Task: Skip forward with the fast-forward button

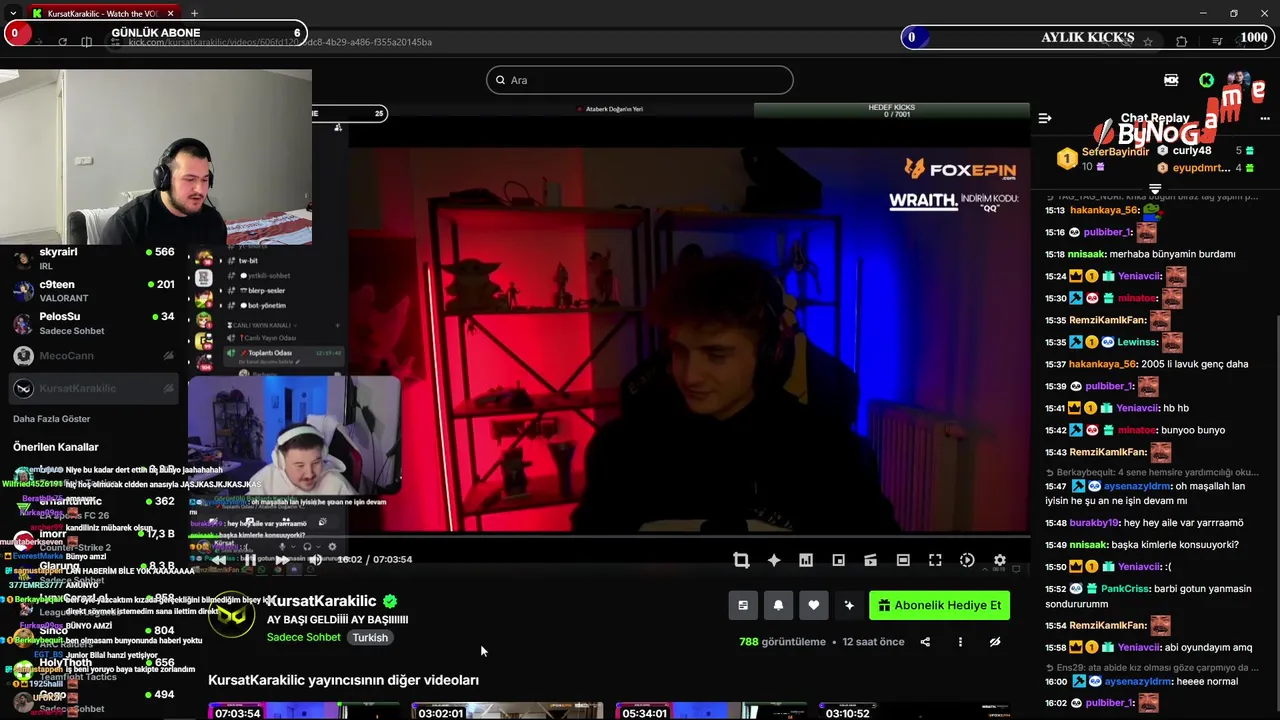Action: pos(282,560)
